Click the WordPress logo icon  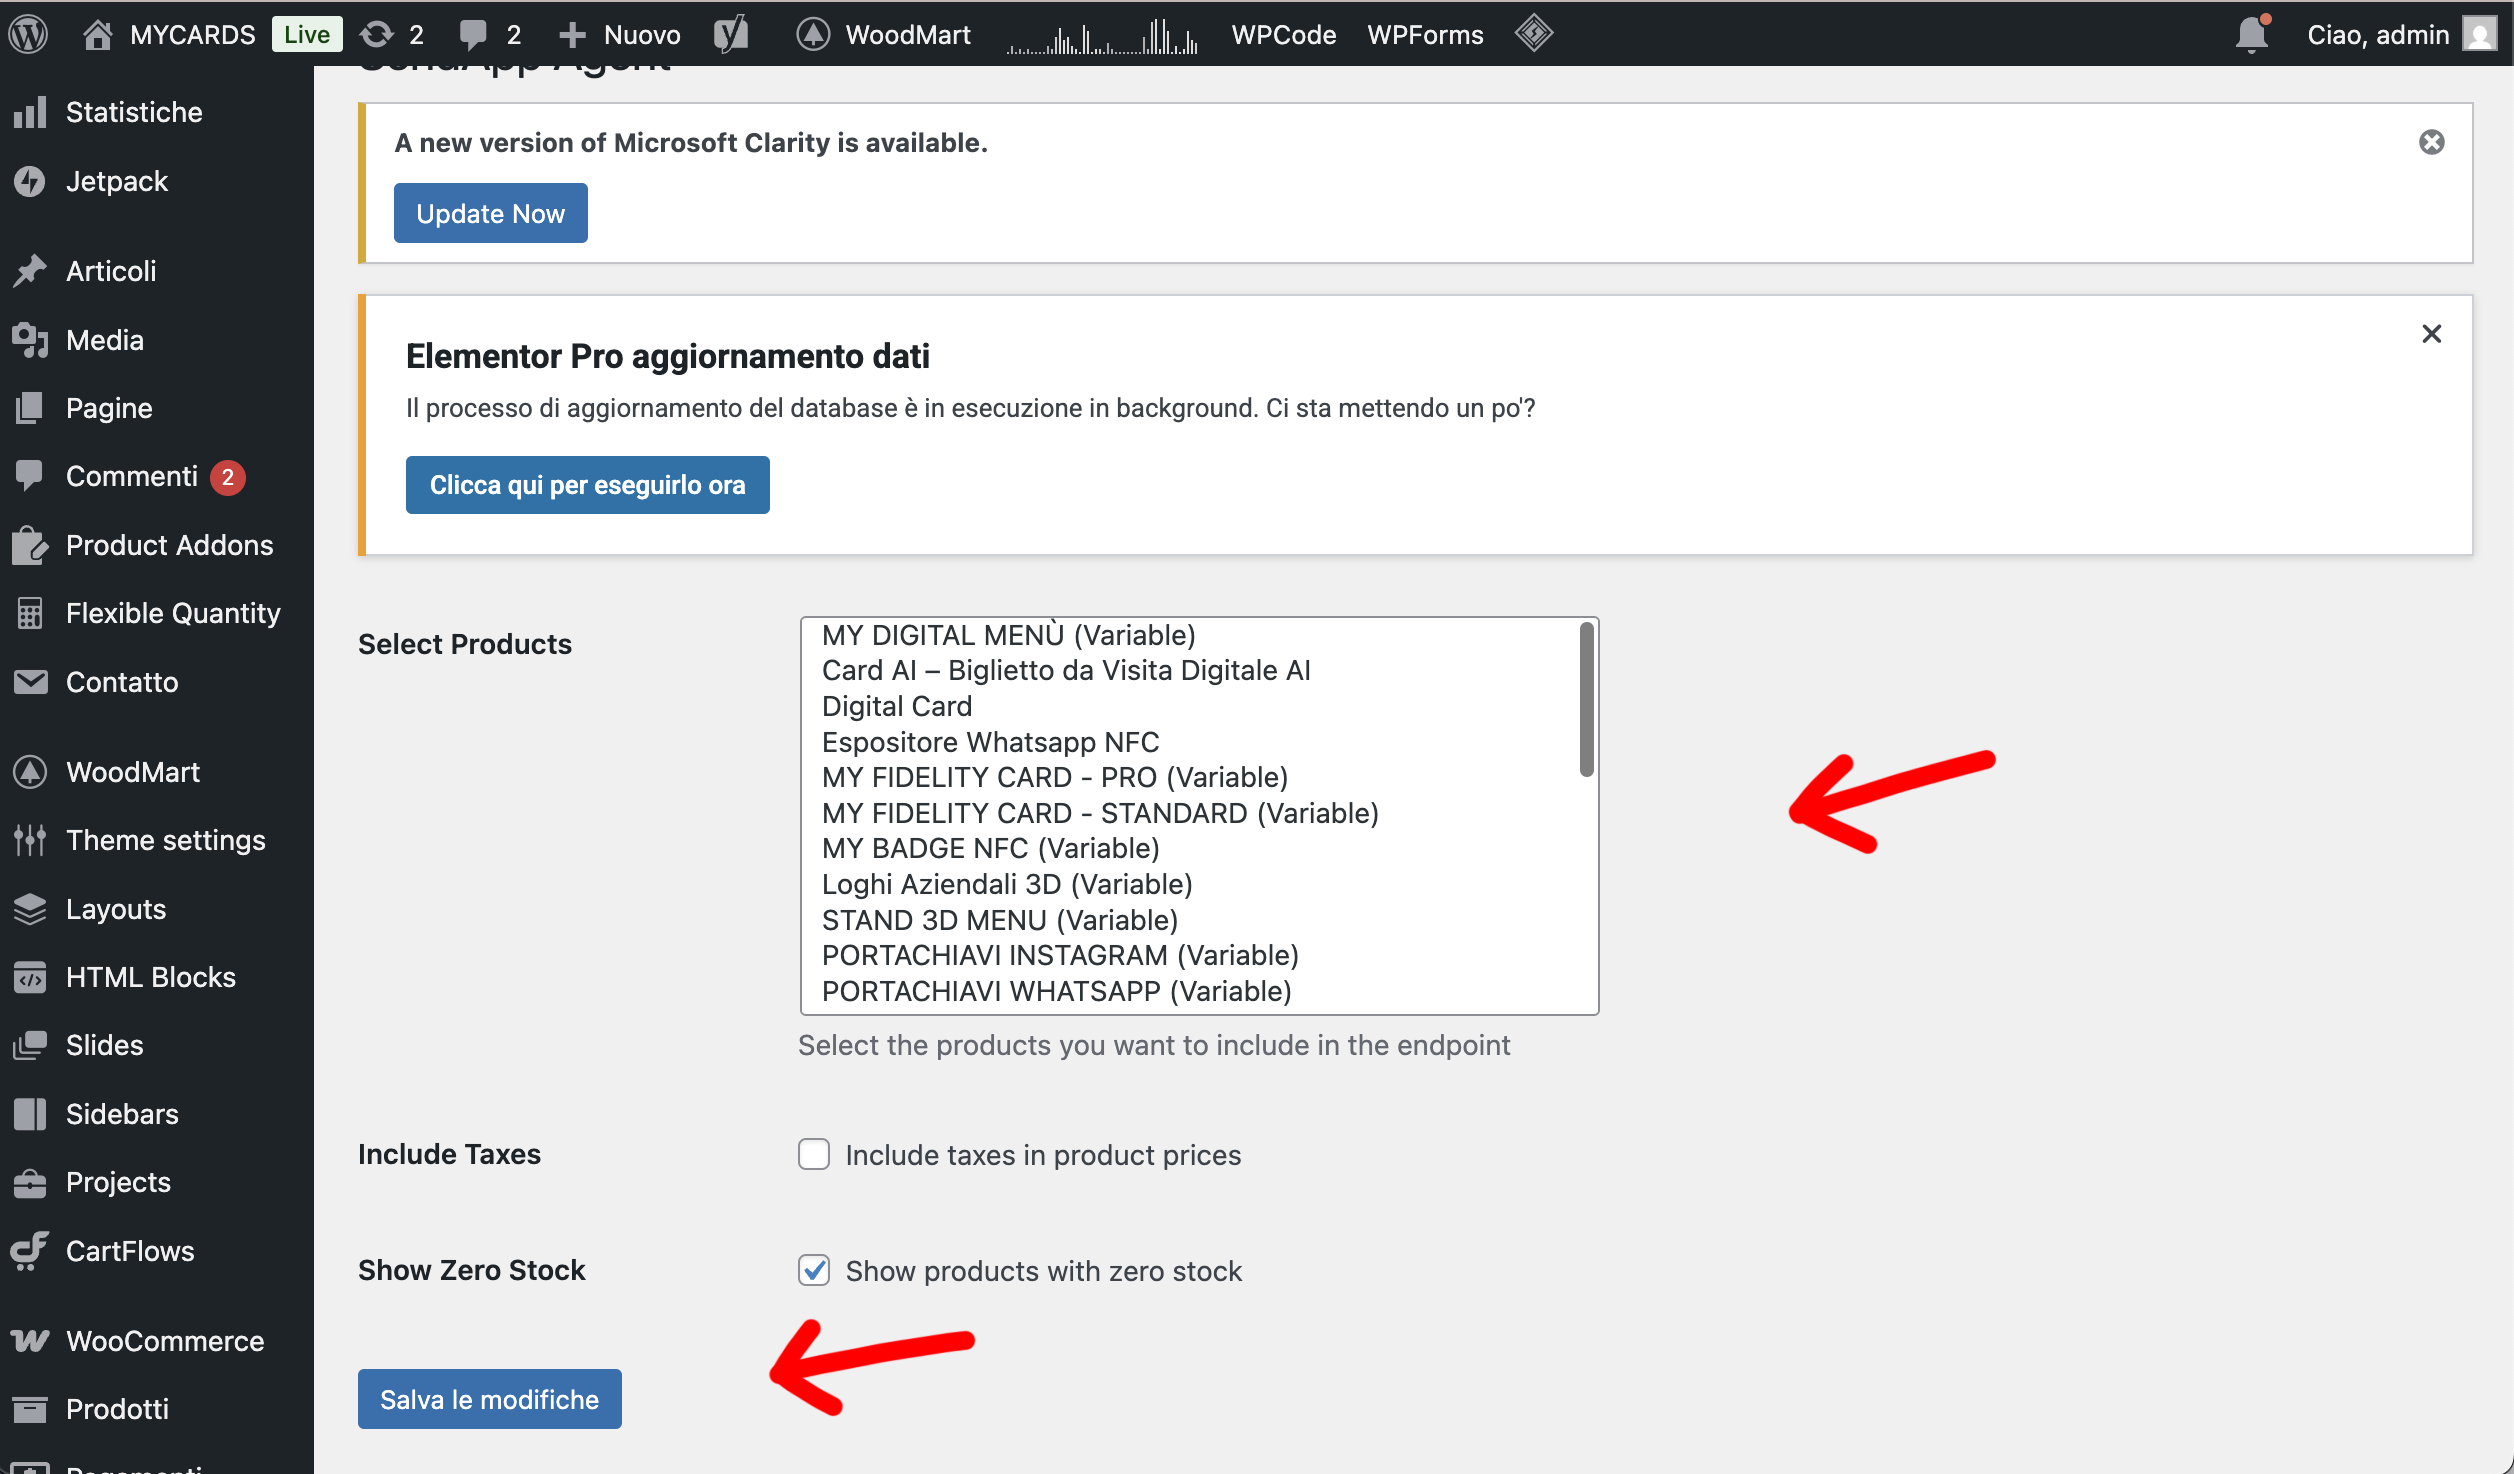point(29,34)
